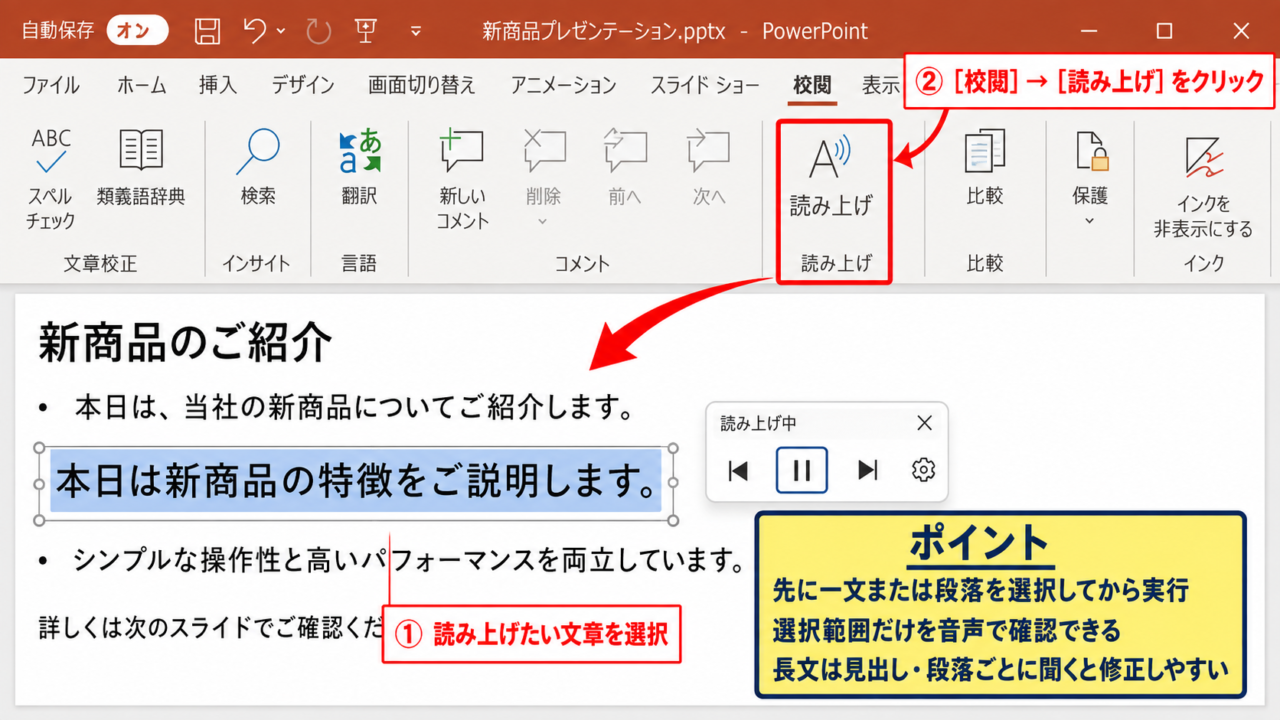Screen dimensions: 1280x720
Task: Go to 次へ next comment
Action: click(x=709, y=166)
